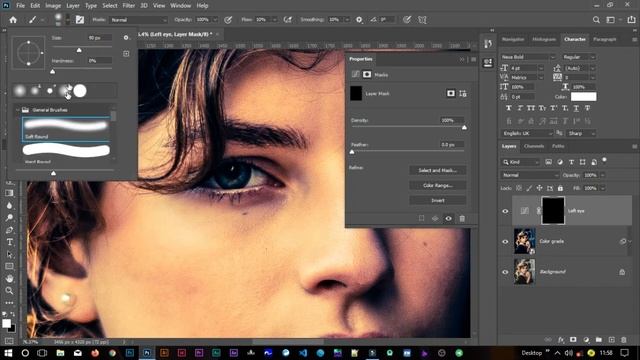The width and height of the screenshot is (640, 360).
Task: Select Left eye layer mask thumbnail
Action: [553, 211]
